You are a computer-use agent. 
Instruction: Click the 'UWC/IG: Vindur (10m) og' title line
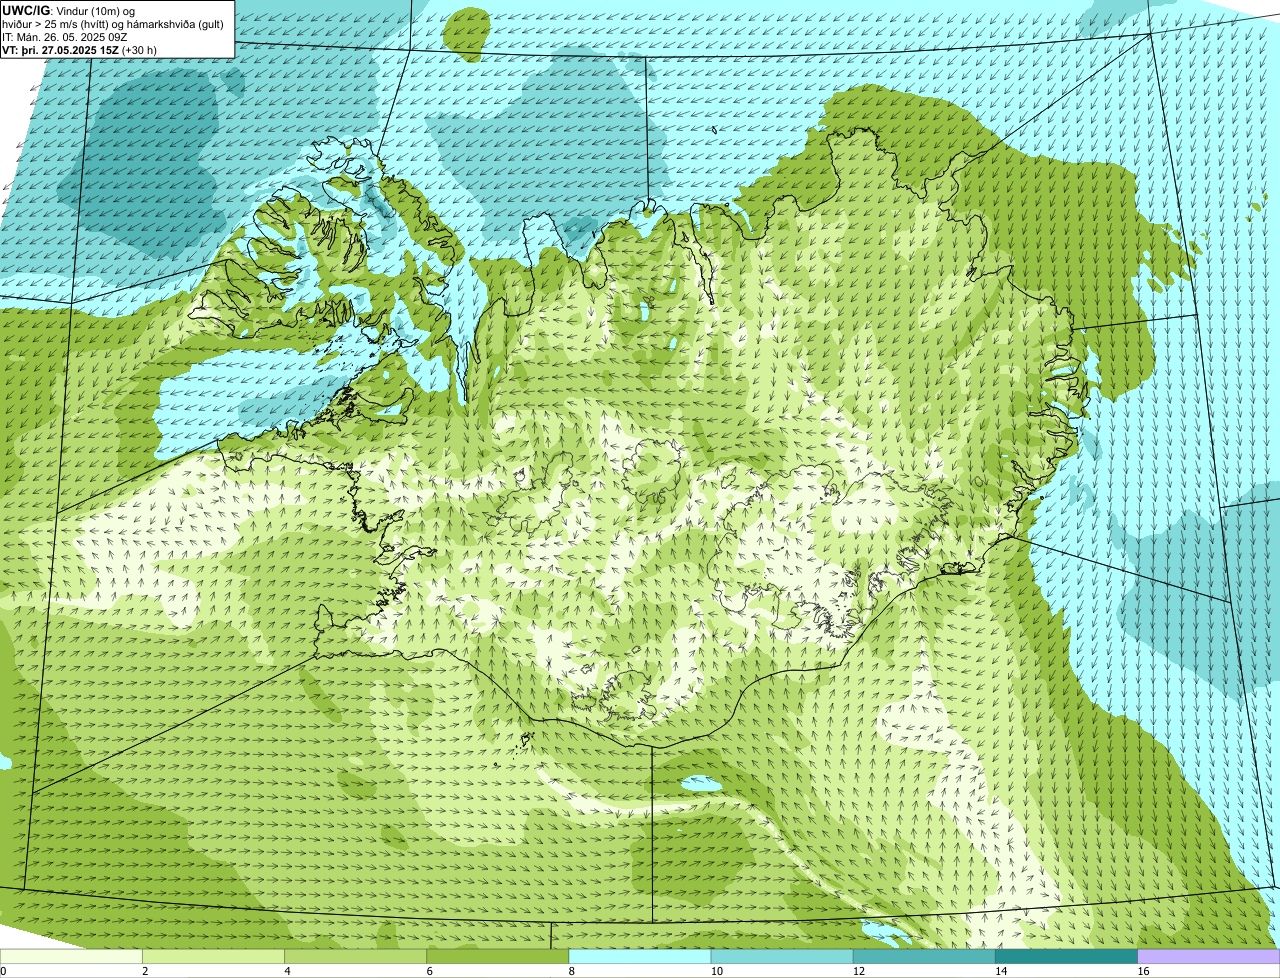point(69,10)
